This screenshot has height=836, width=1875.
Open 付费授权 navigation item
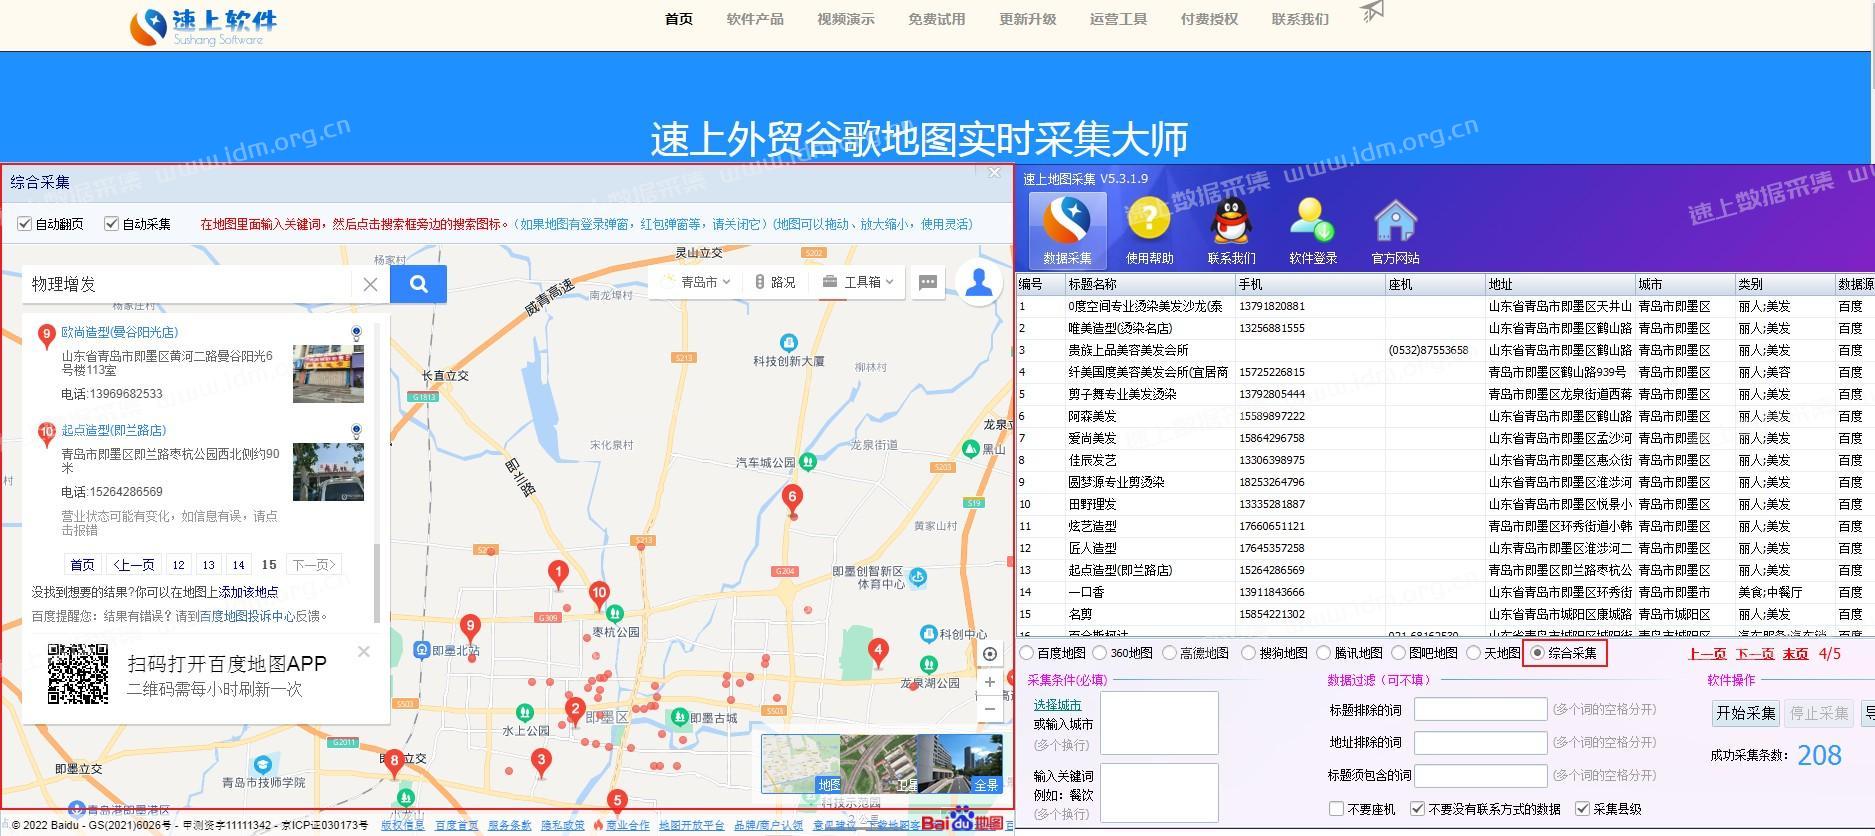coord(1209,19)
